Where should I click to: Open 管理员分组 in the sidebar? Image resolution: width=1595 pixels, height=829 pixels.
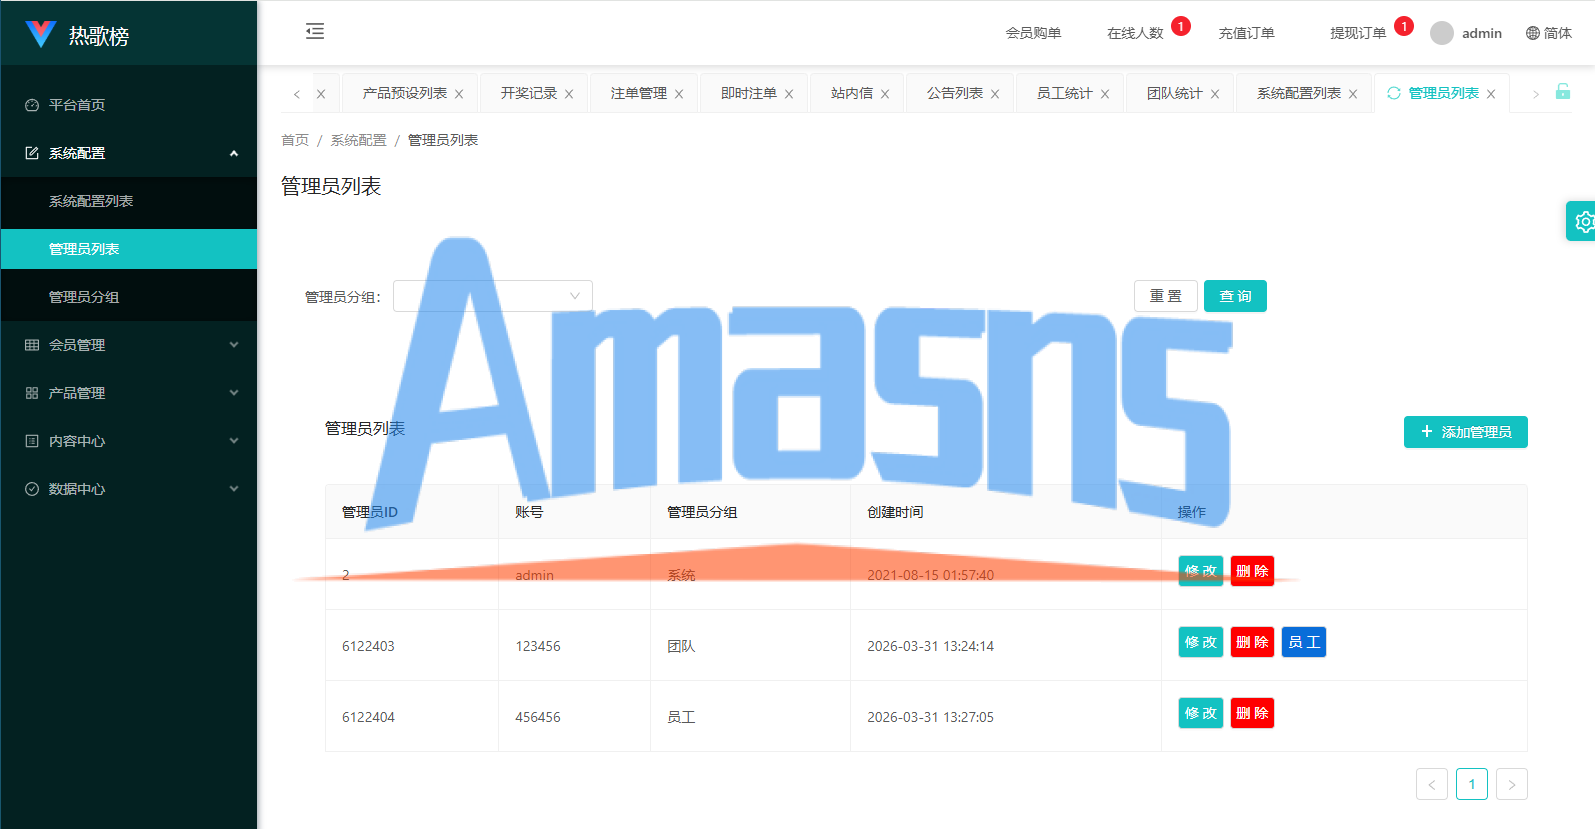(128, 297)
